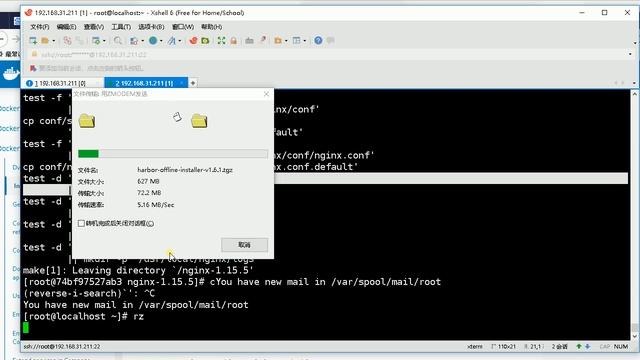Open the 工具(T) menu

[x=121, y=27]
